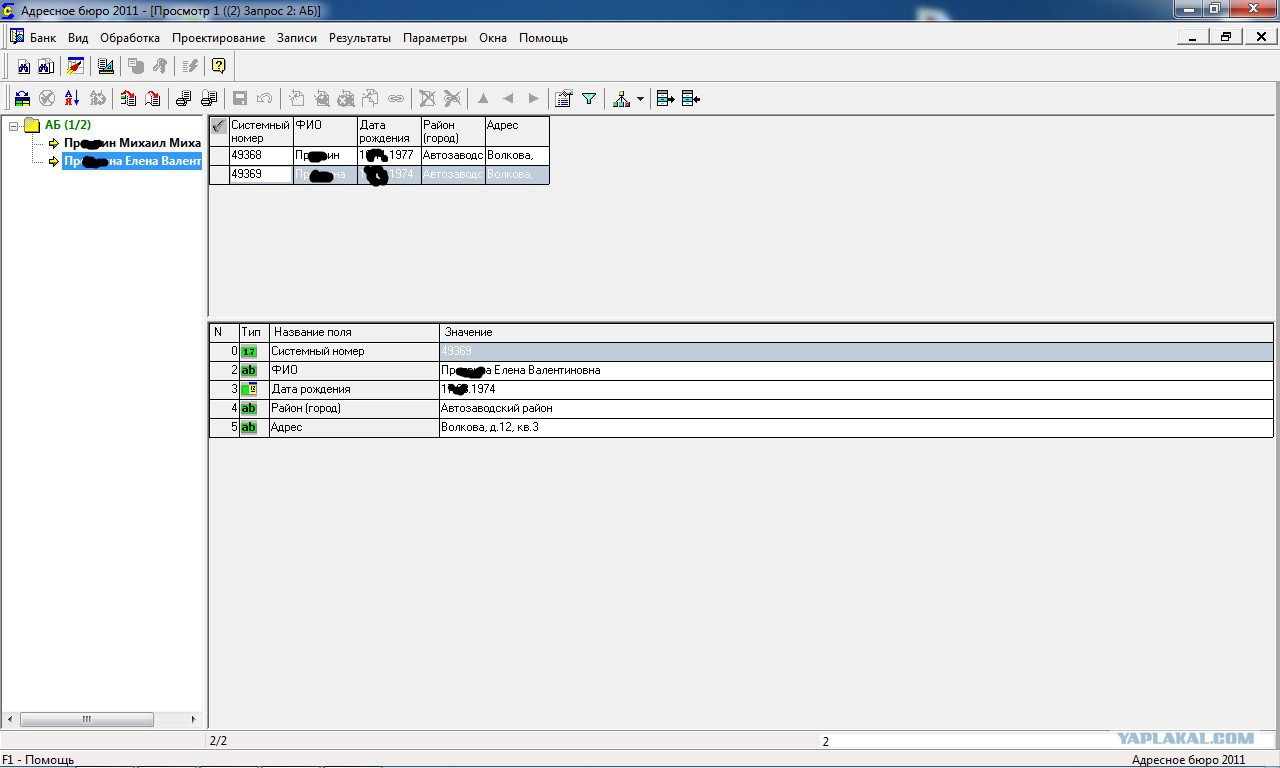
Task: Open the Результаты menu
Action: coord(360,38)
